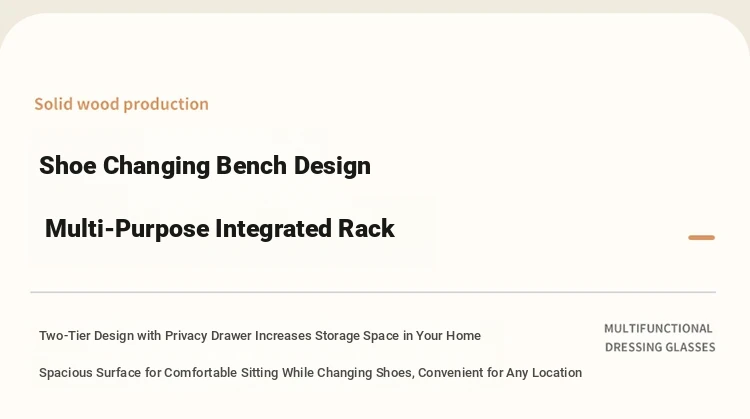750x419 pixels.
Task: Click the "Spacious Surface for Comfortable Sitting" sentence
Action: [x=310, y=373]
